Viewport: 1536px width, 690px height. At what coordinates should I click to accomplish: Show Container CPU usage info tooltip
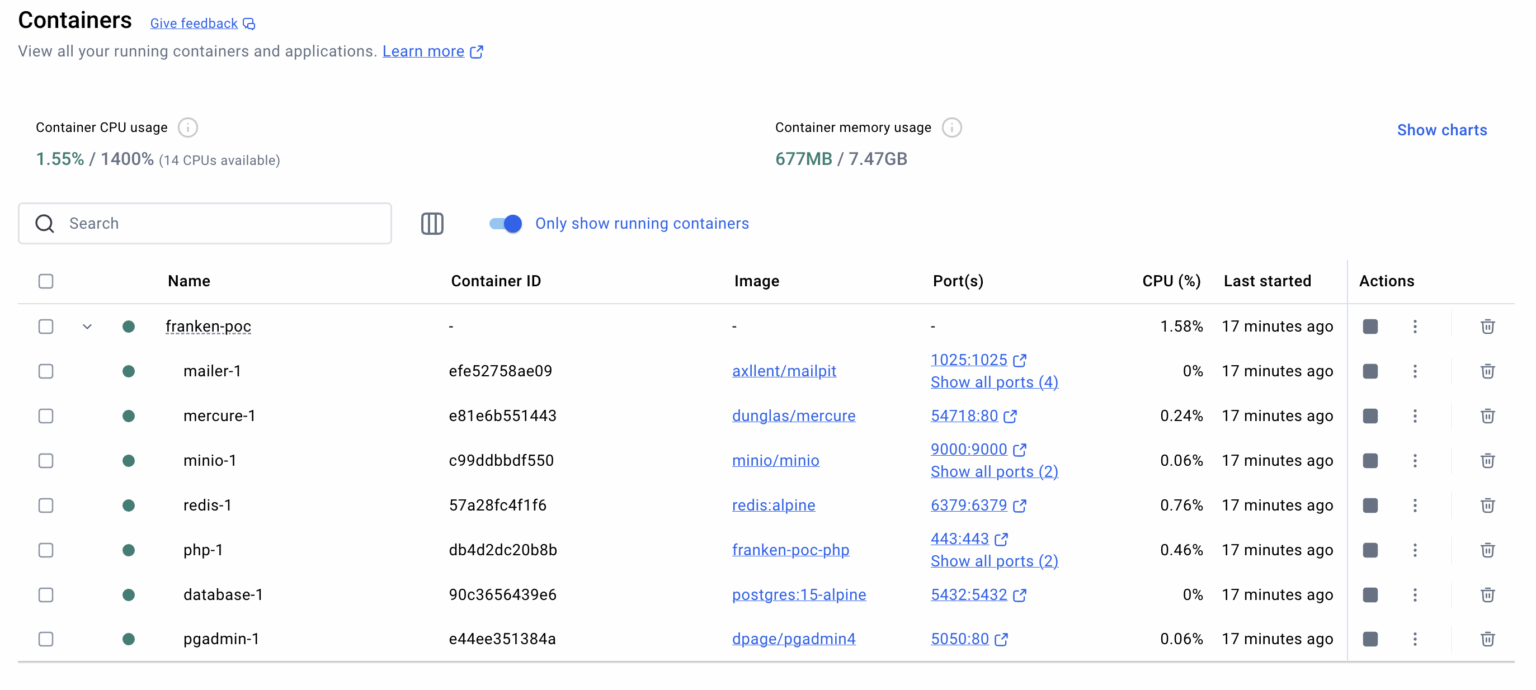(187, 128)
